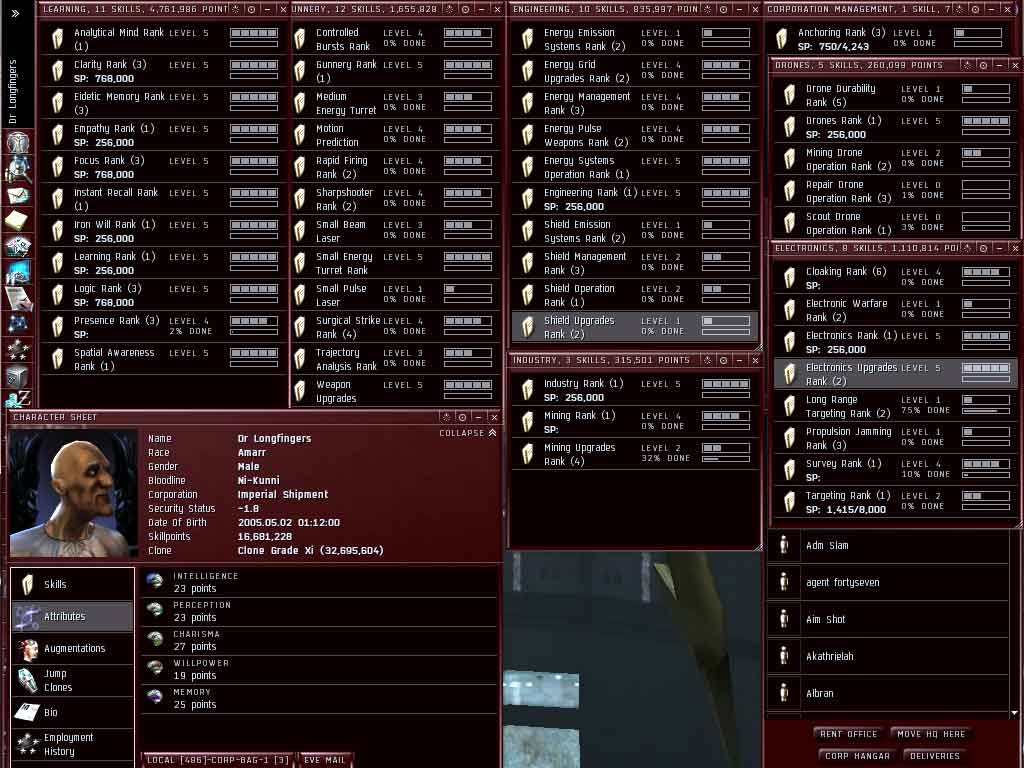Click the member icon beside Akathrielah

click(784, 656)
